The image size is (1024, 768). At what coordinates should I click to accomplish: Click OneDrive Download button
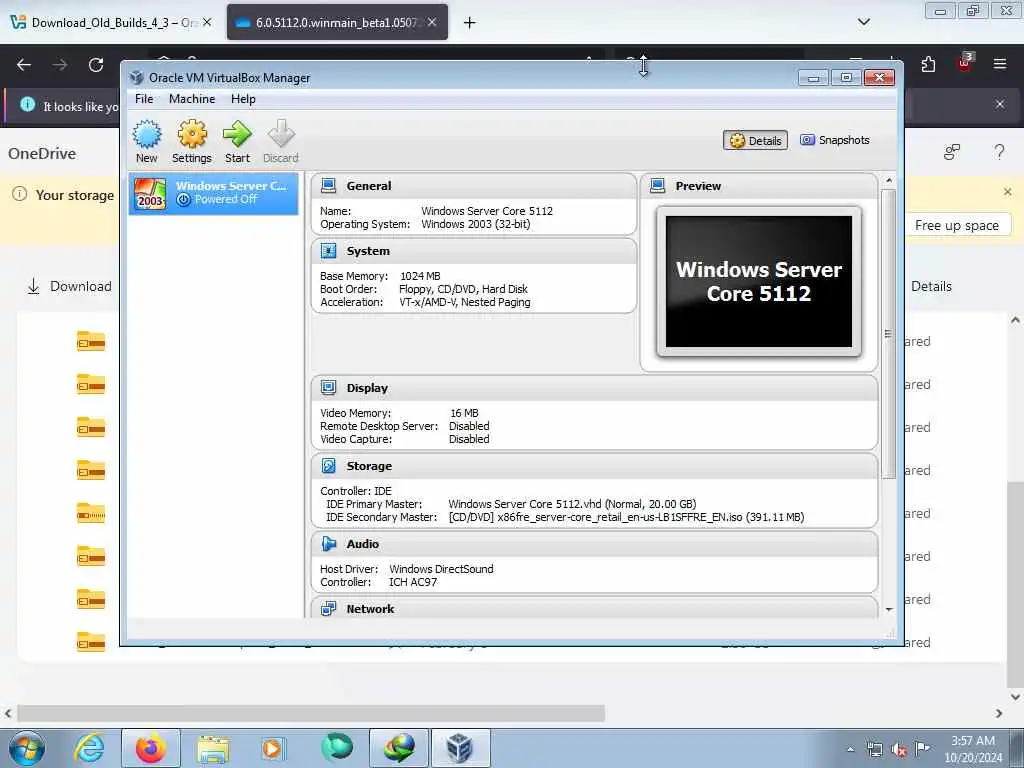pos(70,286)
